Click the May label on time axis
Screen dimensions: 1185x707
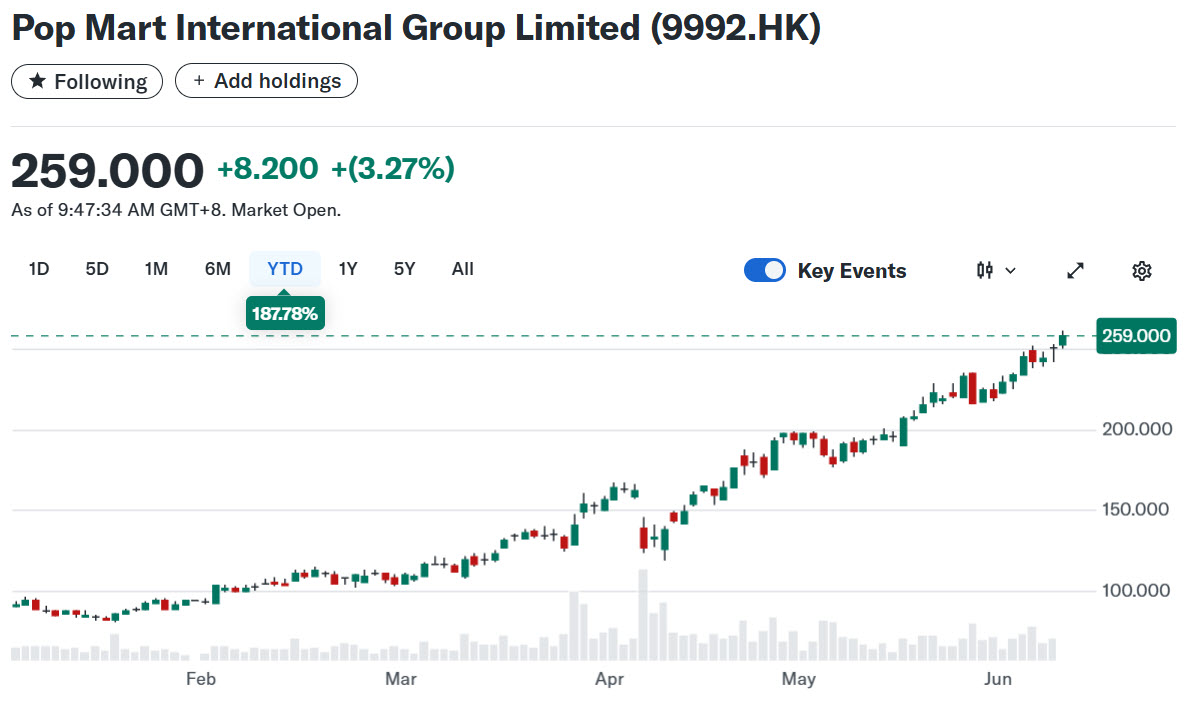click(799, 679)
